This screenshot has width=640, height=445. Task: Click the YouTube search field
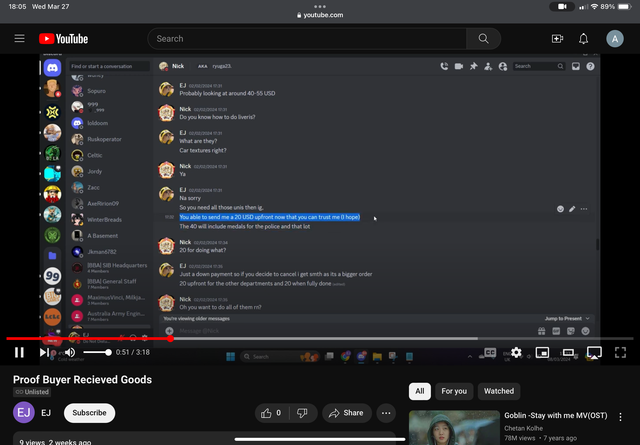pyautogui.click(x=307, y=39)
